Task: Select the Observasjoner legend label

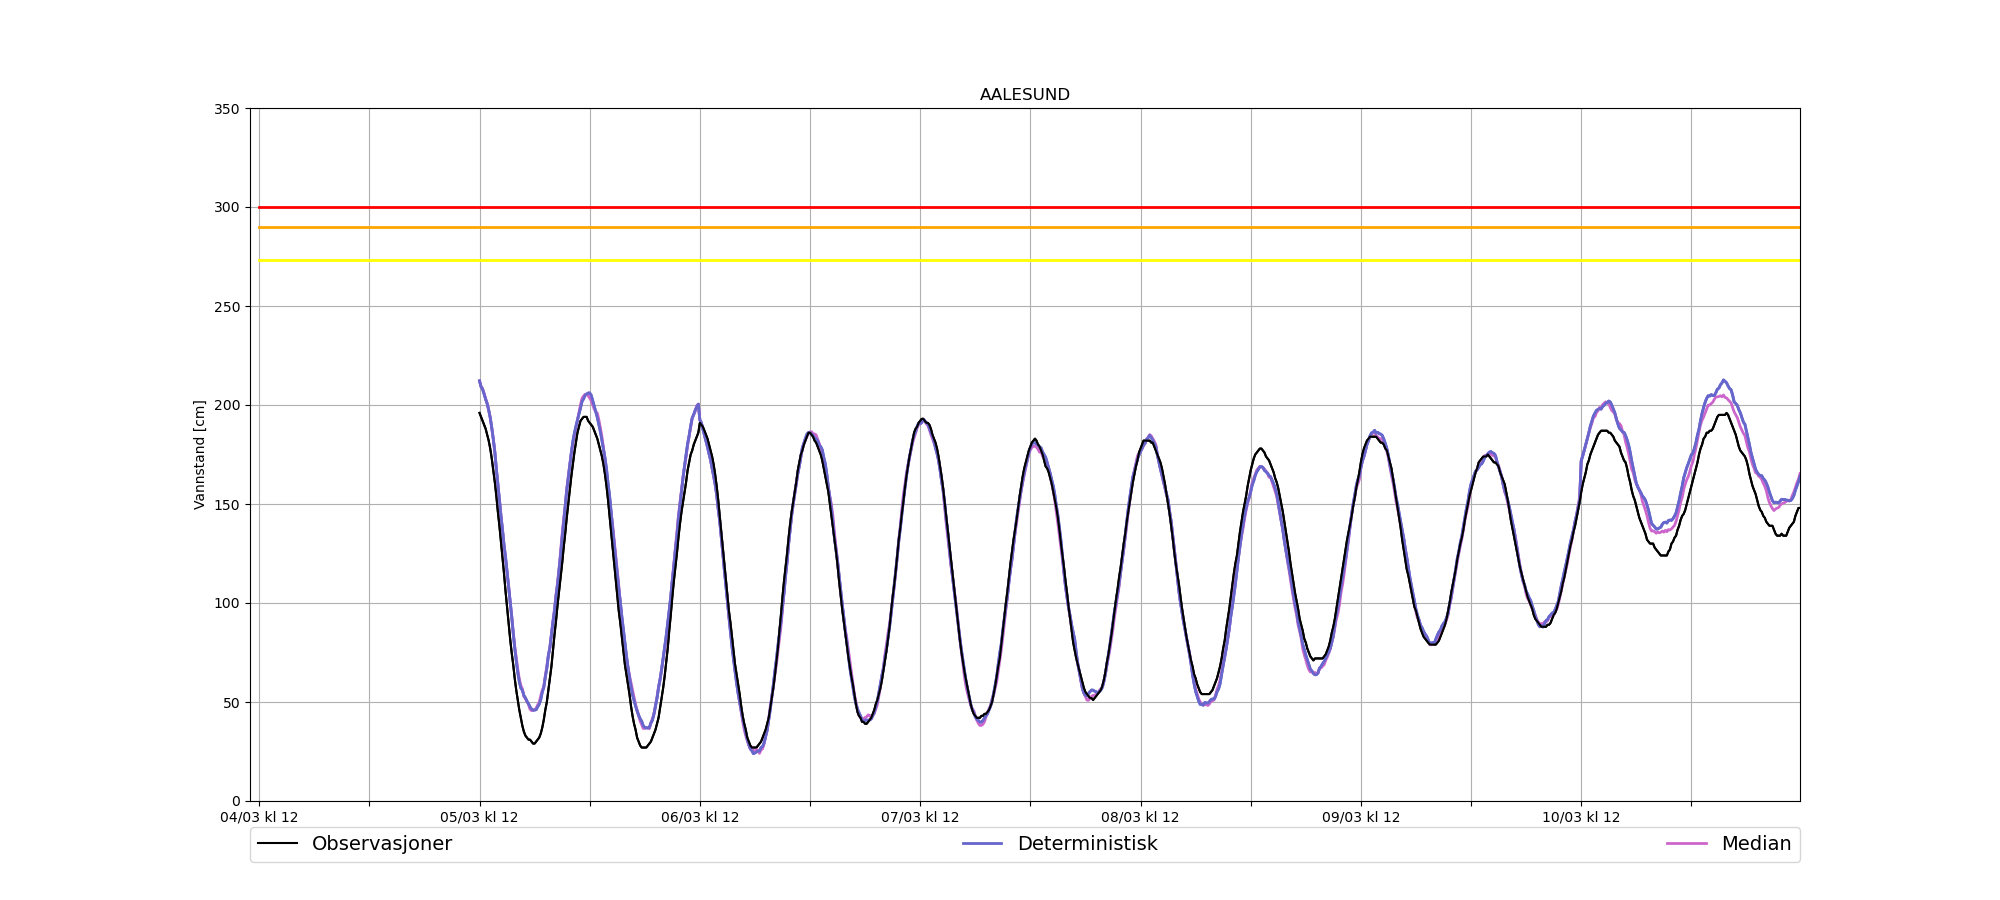Action: click(381, 844)
